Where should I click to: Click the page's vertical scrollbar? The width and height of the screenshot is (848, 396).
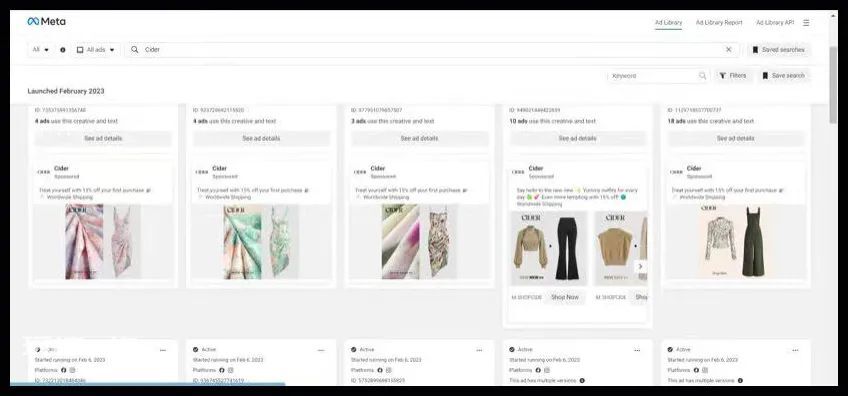(x=832, y=85)
